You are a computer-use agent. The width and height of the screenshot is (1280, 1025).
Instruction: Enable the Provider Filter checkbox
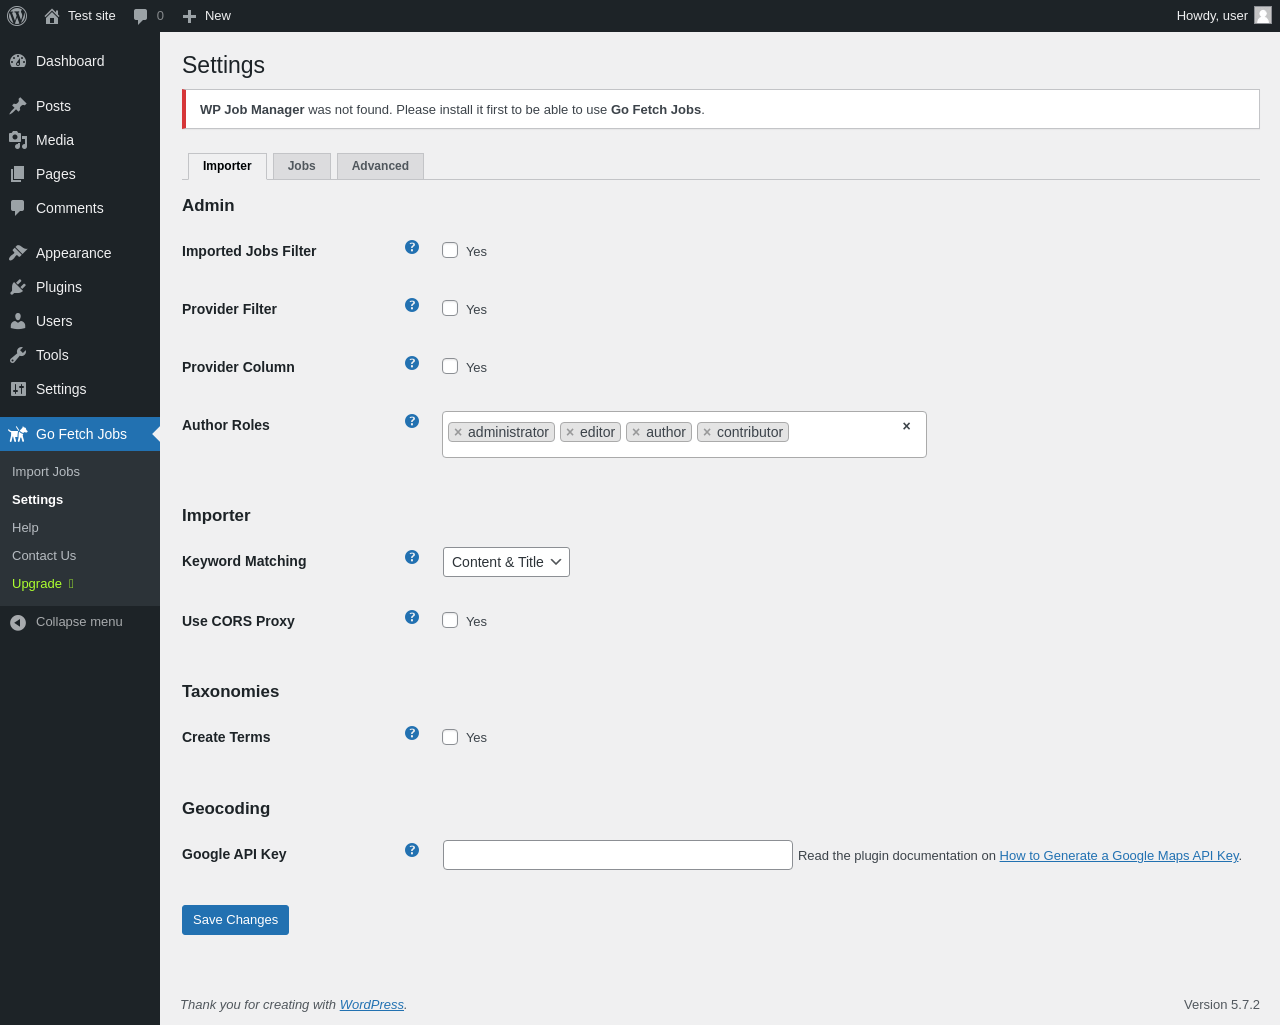coord(450,308)
